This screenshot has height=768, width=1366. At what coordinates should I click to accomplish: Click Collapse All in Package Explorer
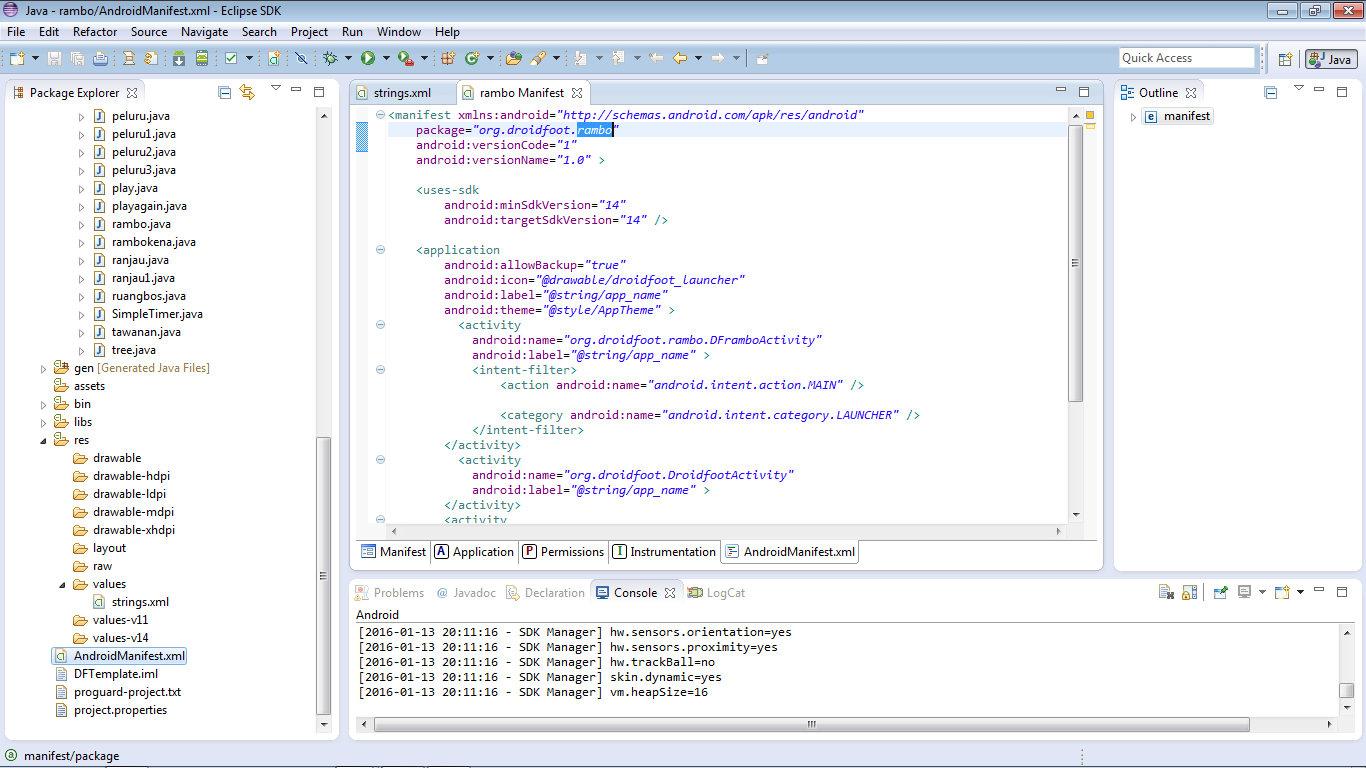click(x=225, y=93)
